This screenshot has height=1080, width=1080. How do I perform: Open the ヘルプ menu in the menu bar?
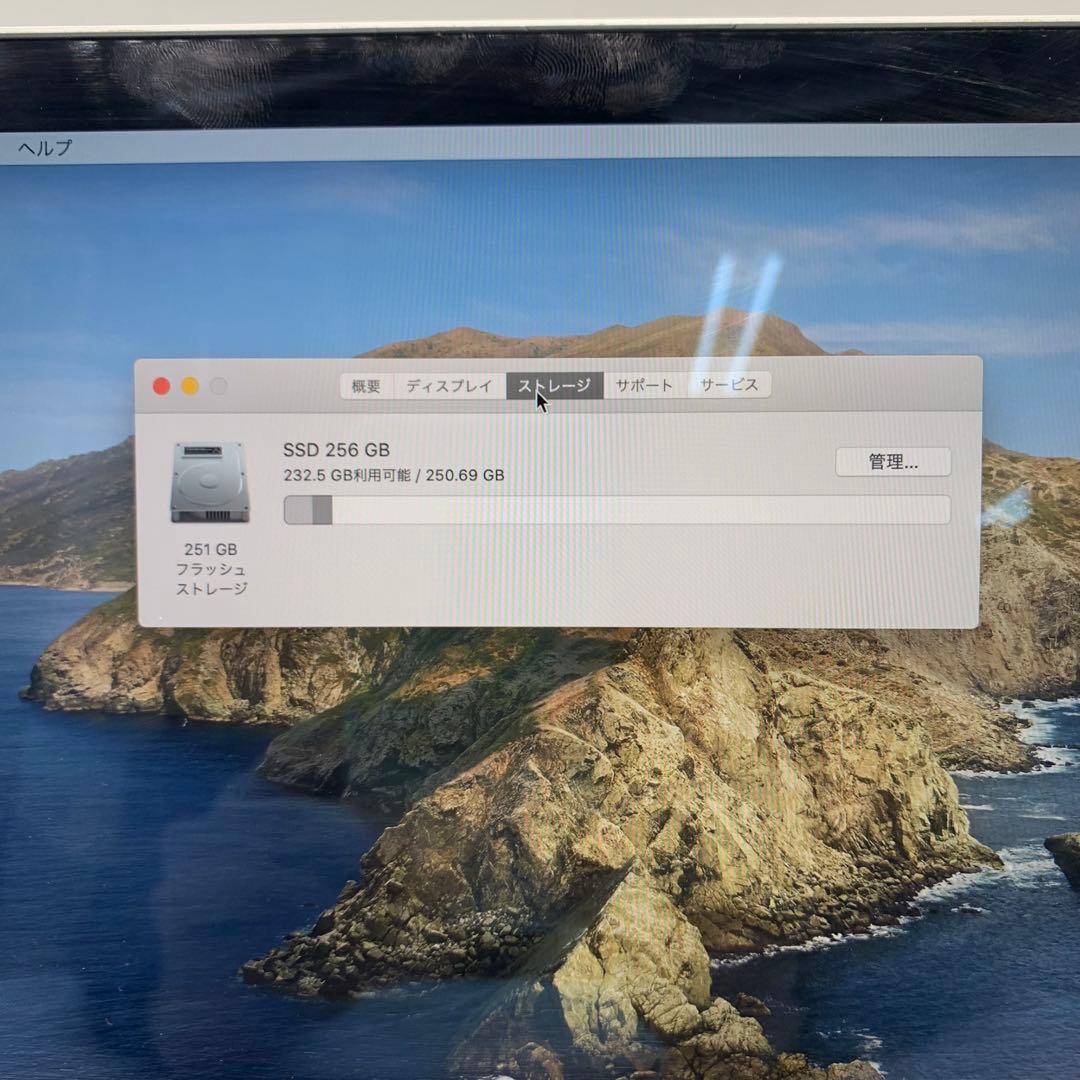click(x=43, y=148)
